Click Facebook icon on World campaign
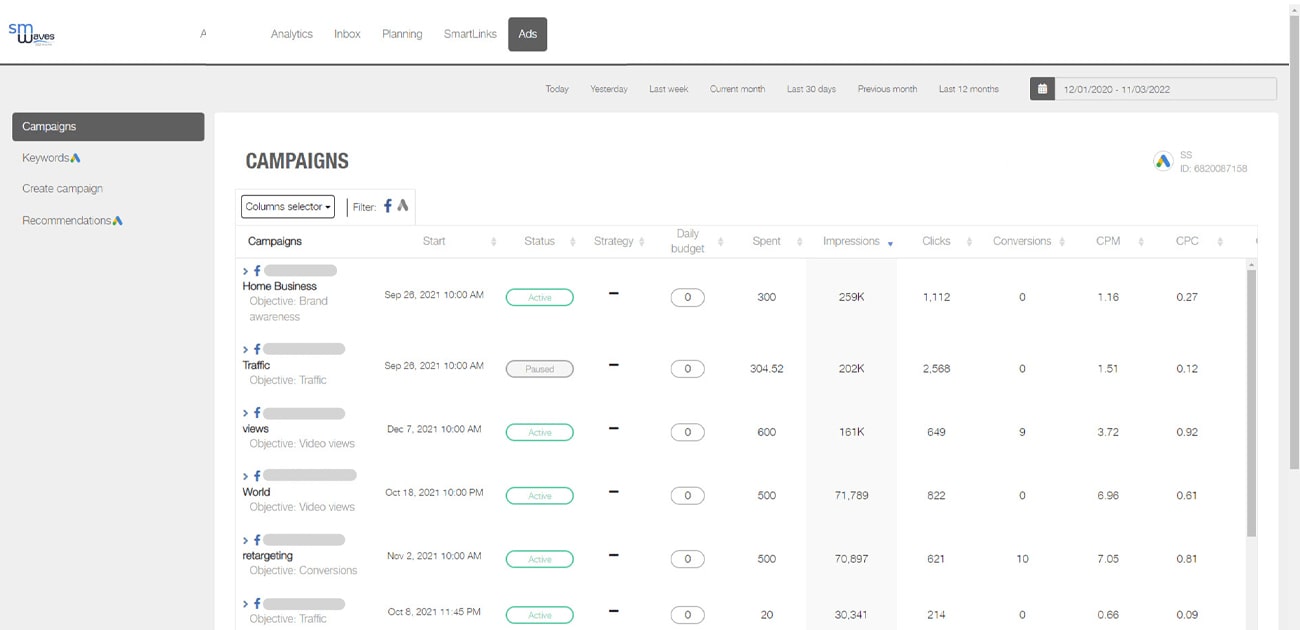This screenshot has width=1300, height=630. 257,476
